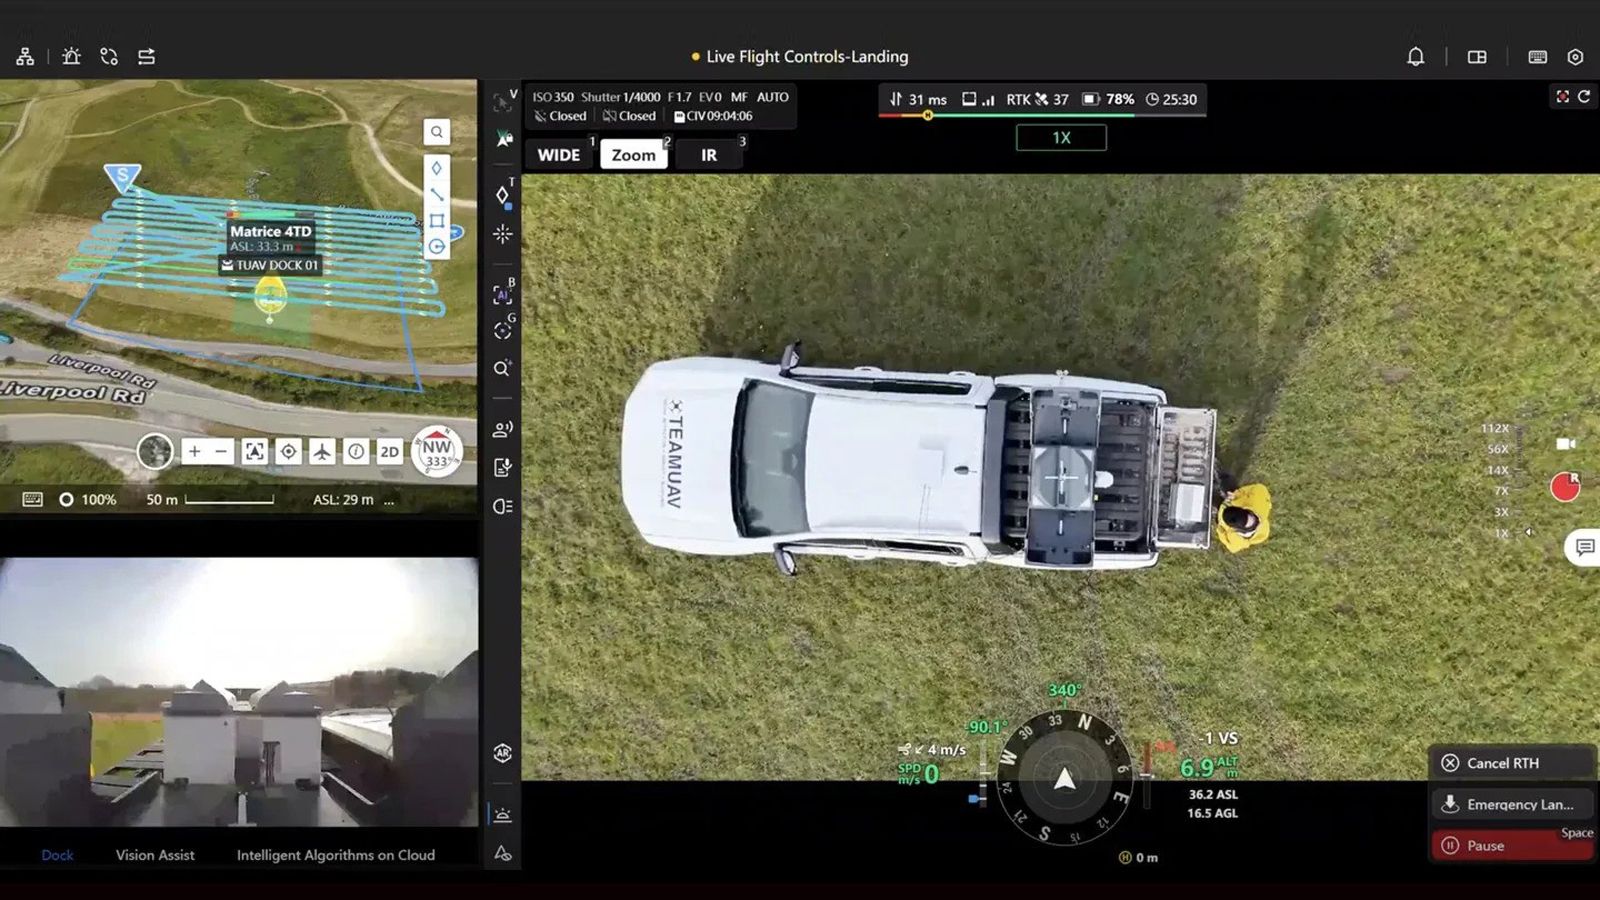The height and width of the screenshot is (900, 1600).
Task: Click the refresh livestream icon
Action: (1584, 97)
